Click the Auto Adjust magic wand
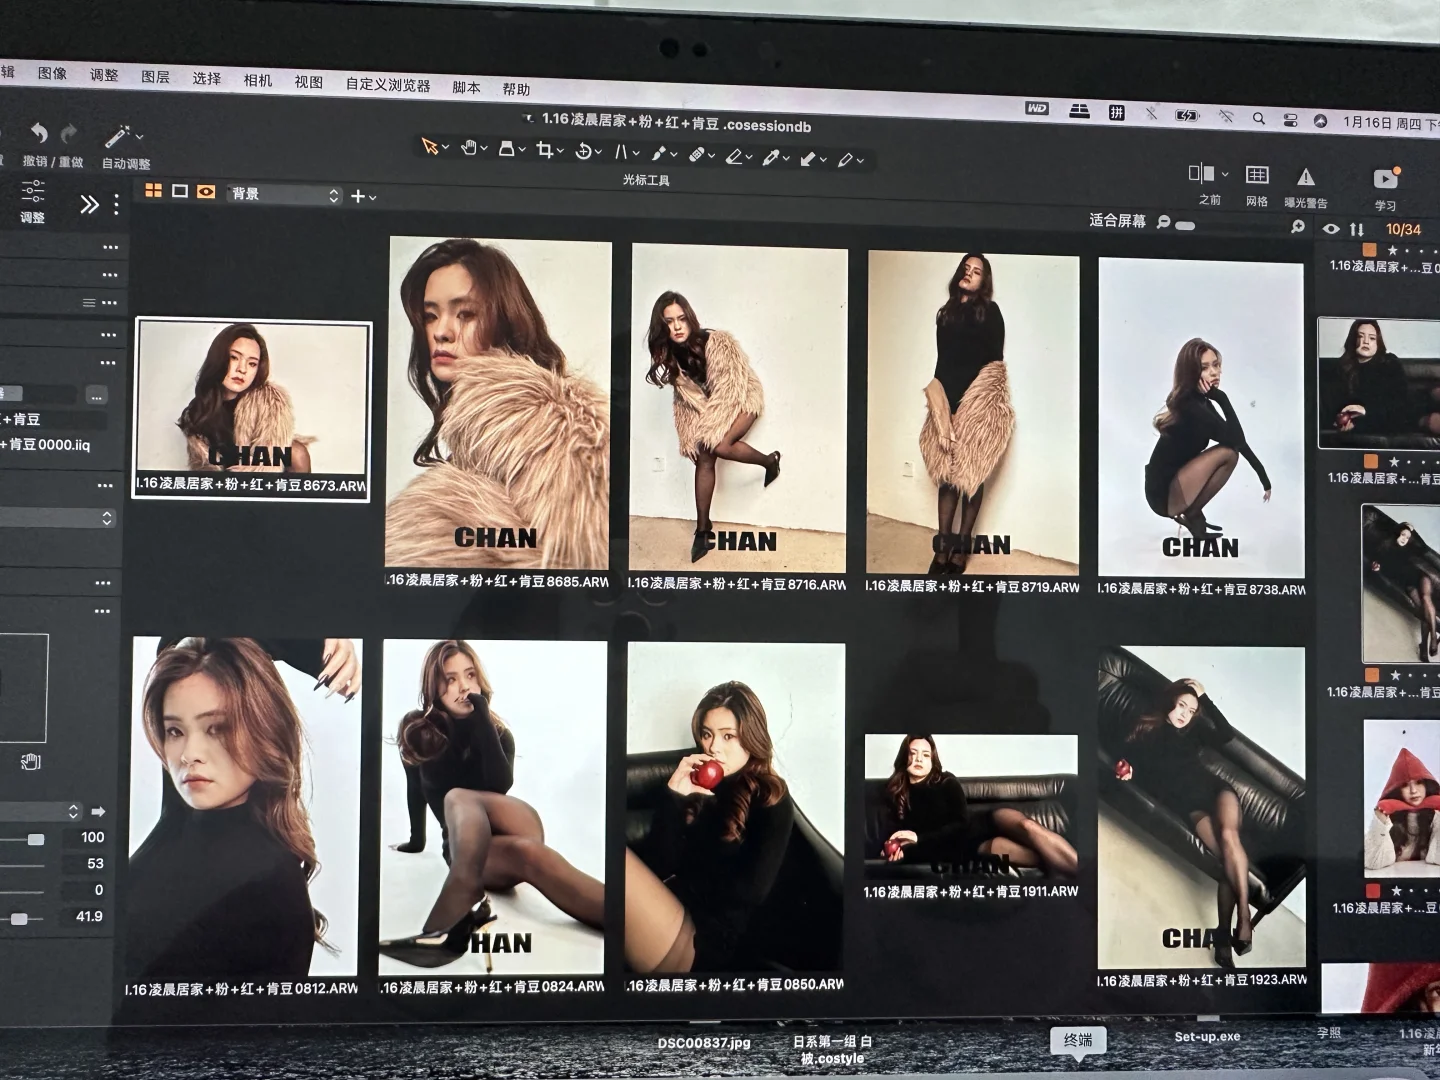This screenshot has width=1440, height=1080. pos(117,135)
